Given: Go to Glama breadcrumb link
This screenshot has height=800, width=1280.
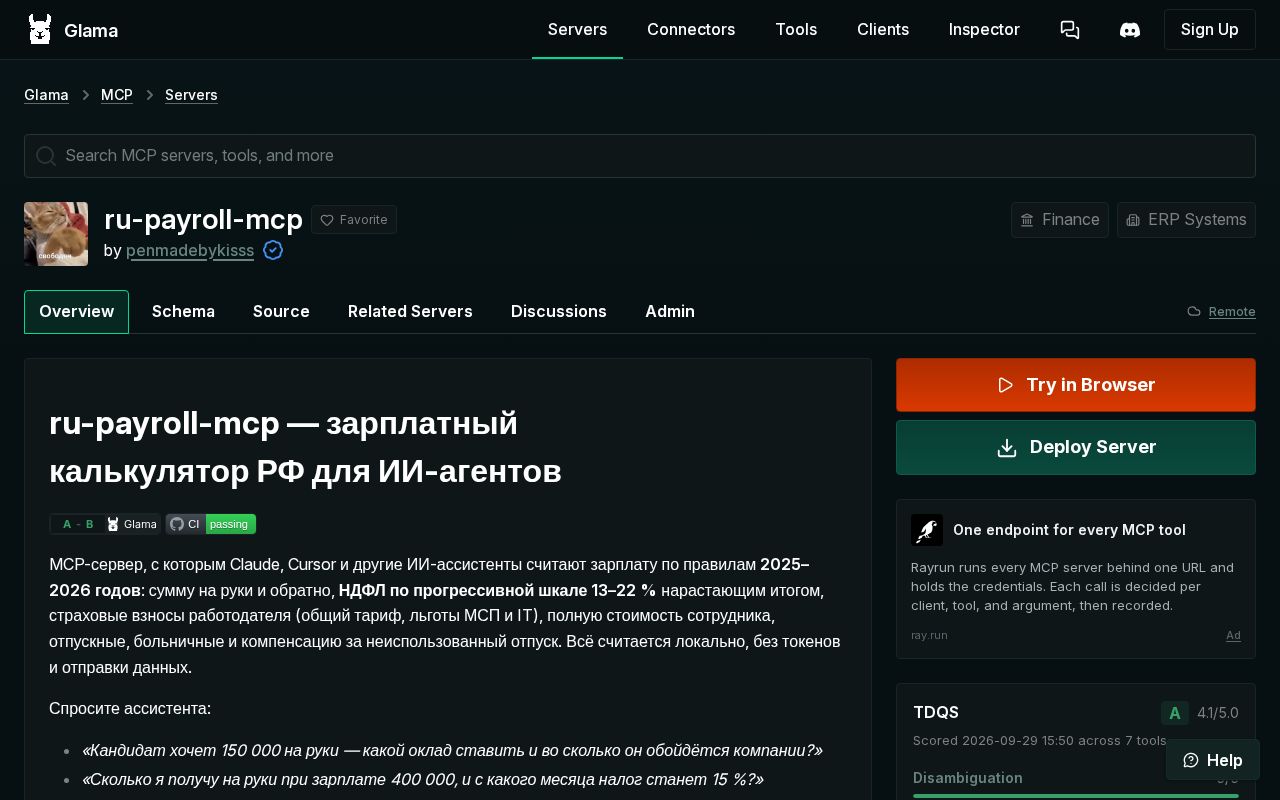Looking at the screenshot, I should 46,95.
